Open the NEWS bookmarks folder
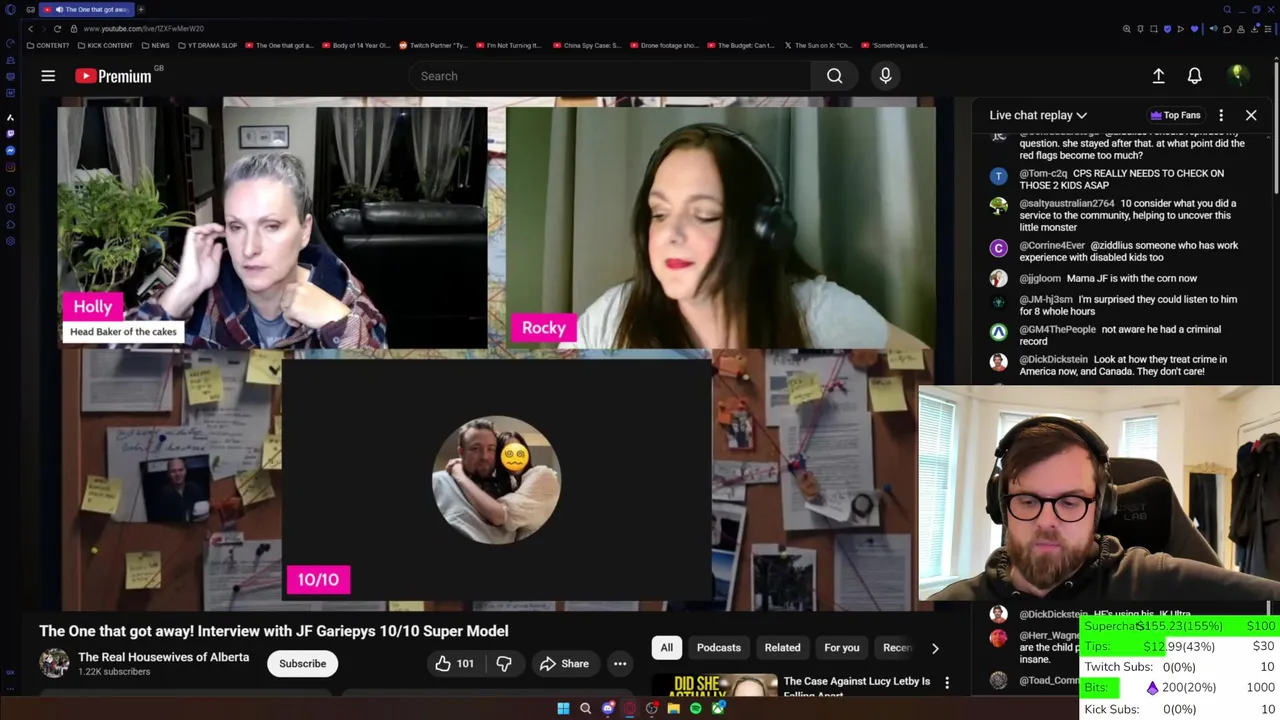This screenshot has width=1280, height=720. click(x=155, y=45)
